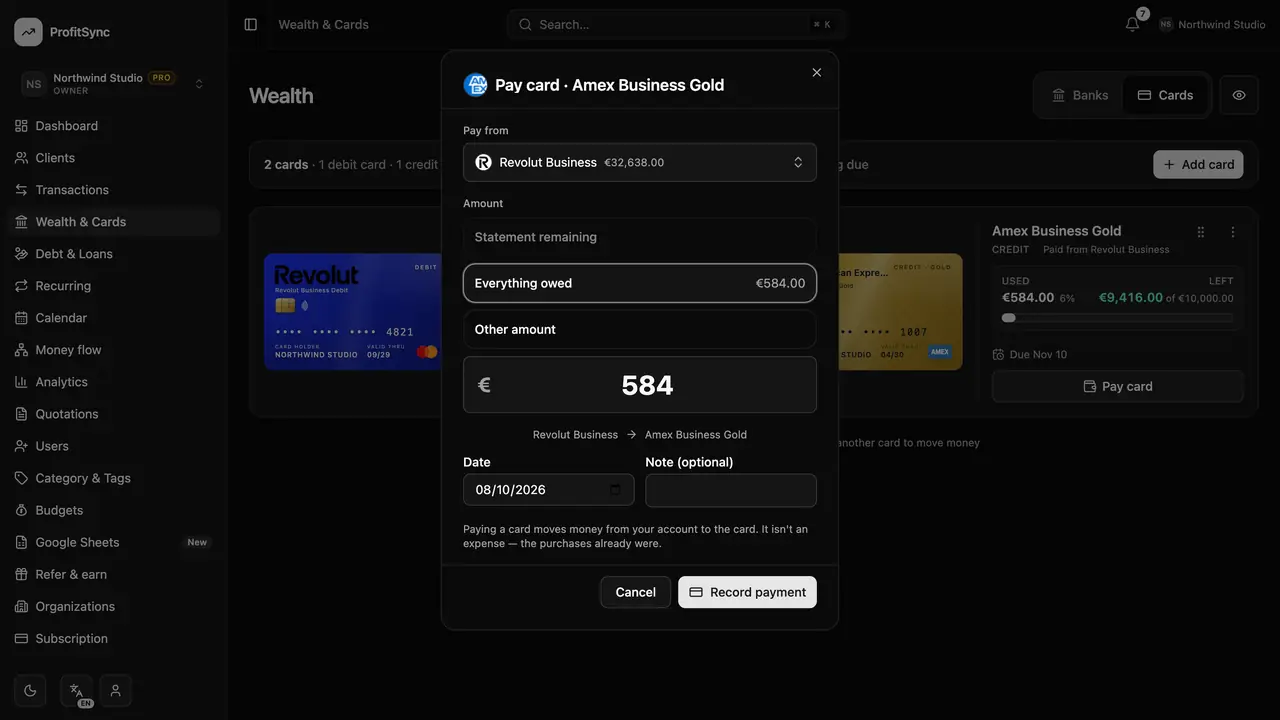The image size is (1280, 720).
Task: Go to Clients page
Action: [x=114, y=158]
